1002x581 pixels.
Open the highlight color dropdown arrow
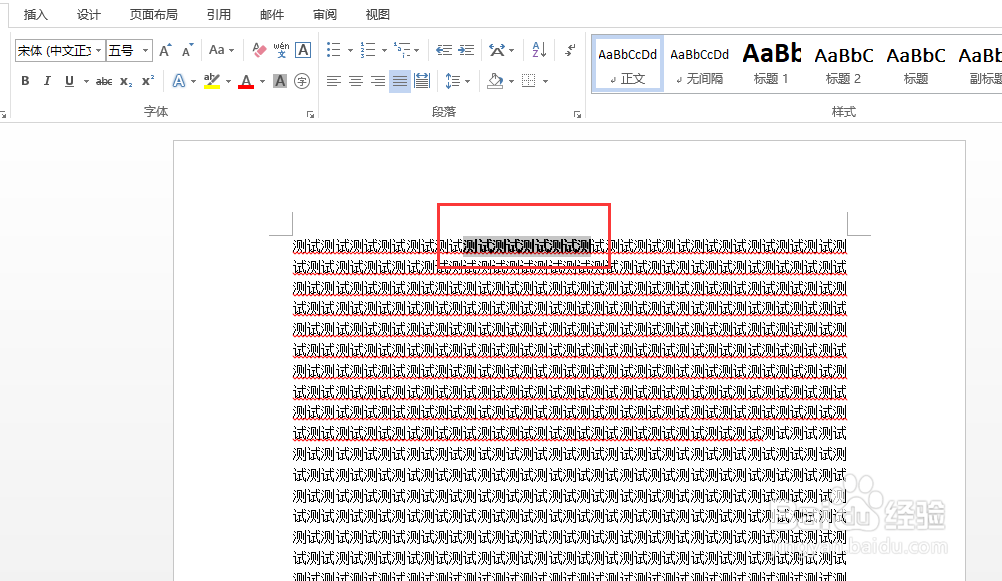tap(228, 81)
